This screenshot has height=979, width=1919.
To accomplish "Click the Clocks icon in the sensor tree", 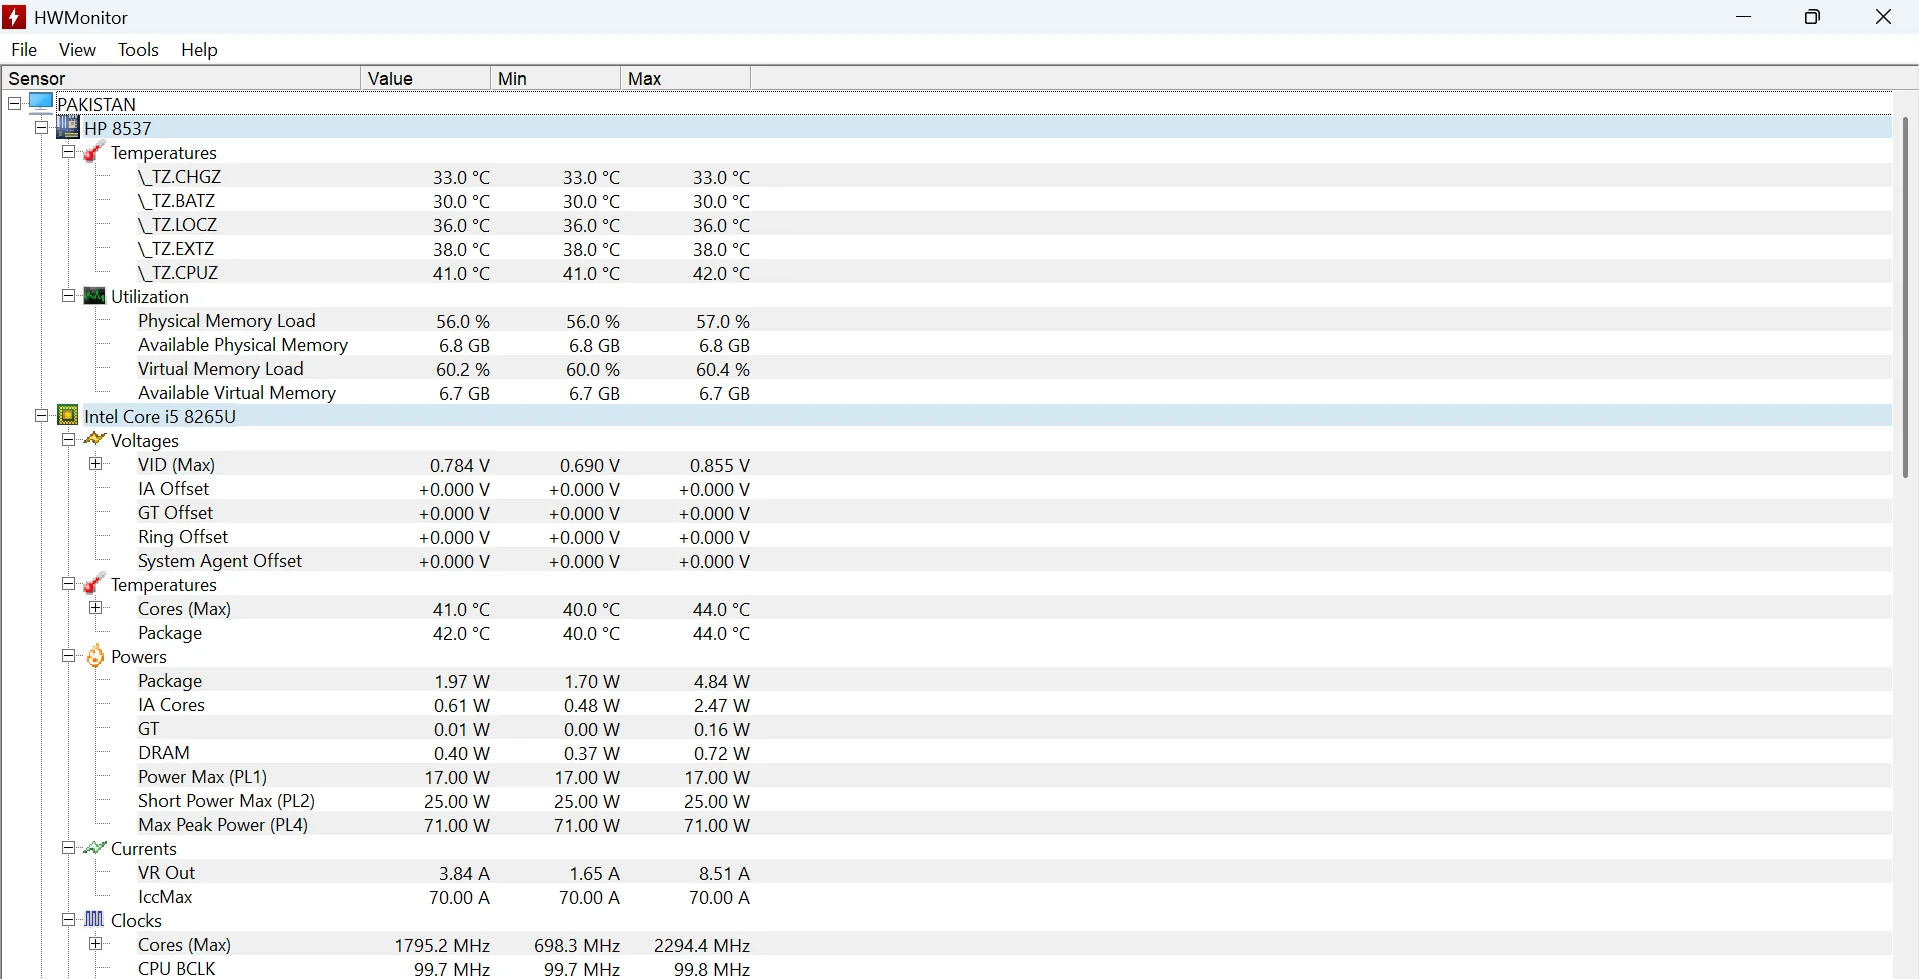I will (93, 920).
